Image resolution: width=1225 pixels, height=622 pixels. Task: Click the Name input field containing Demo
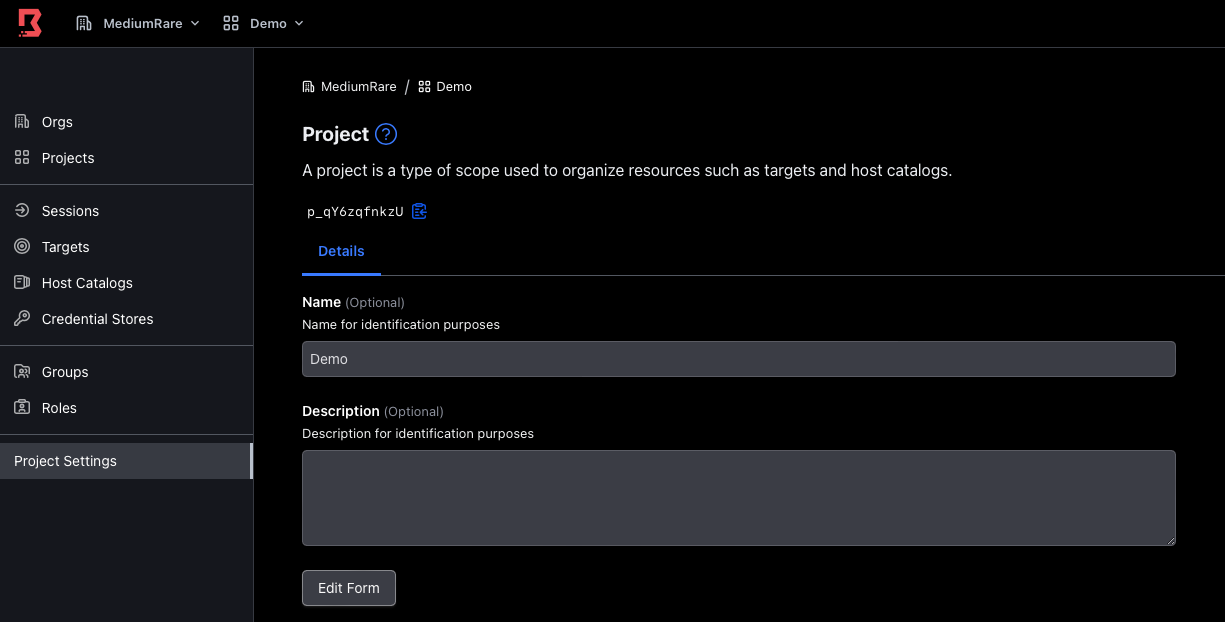(738, 359)
